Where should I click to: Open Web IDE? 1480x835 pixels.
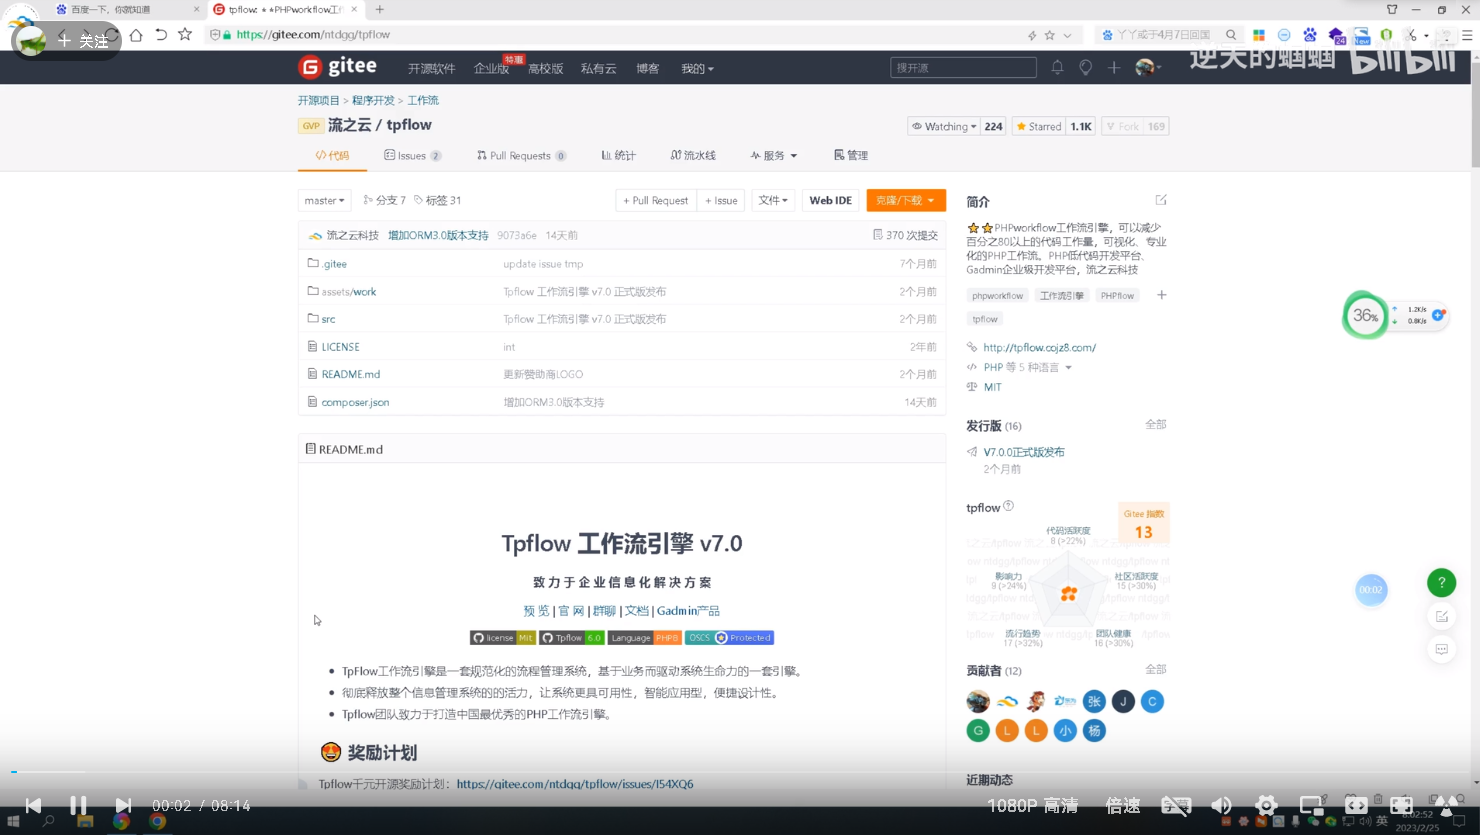(830, 200)
